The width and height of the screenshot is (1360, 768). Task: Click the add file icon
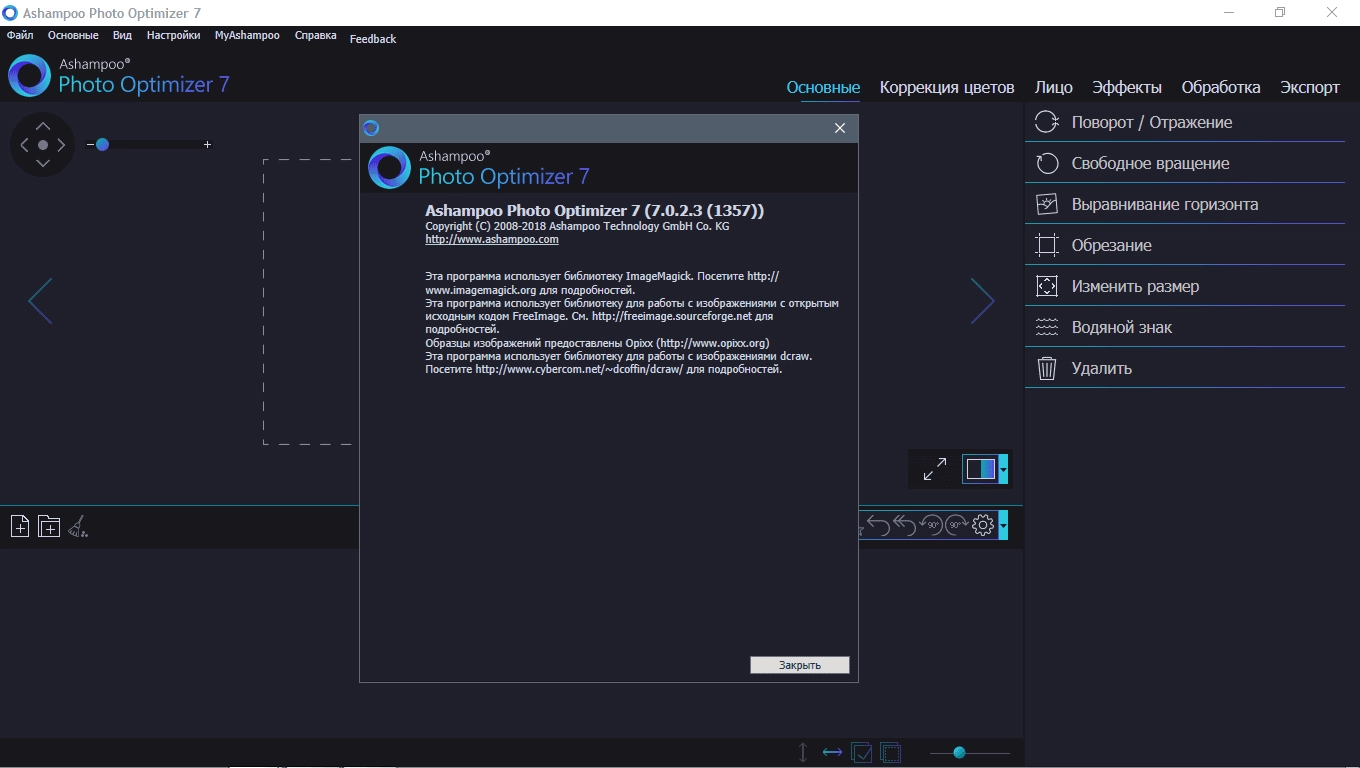[20, 526]
